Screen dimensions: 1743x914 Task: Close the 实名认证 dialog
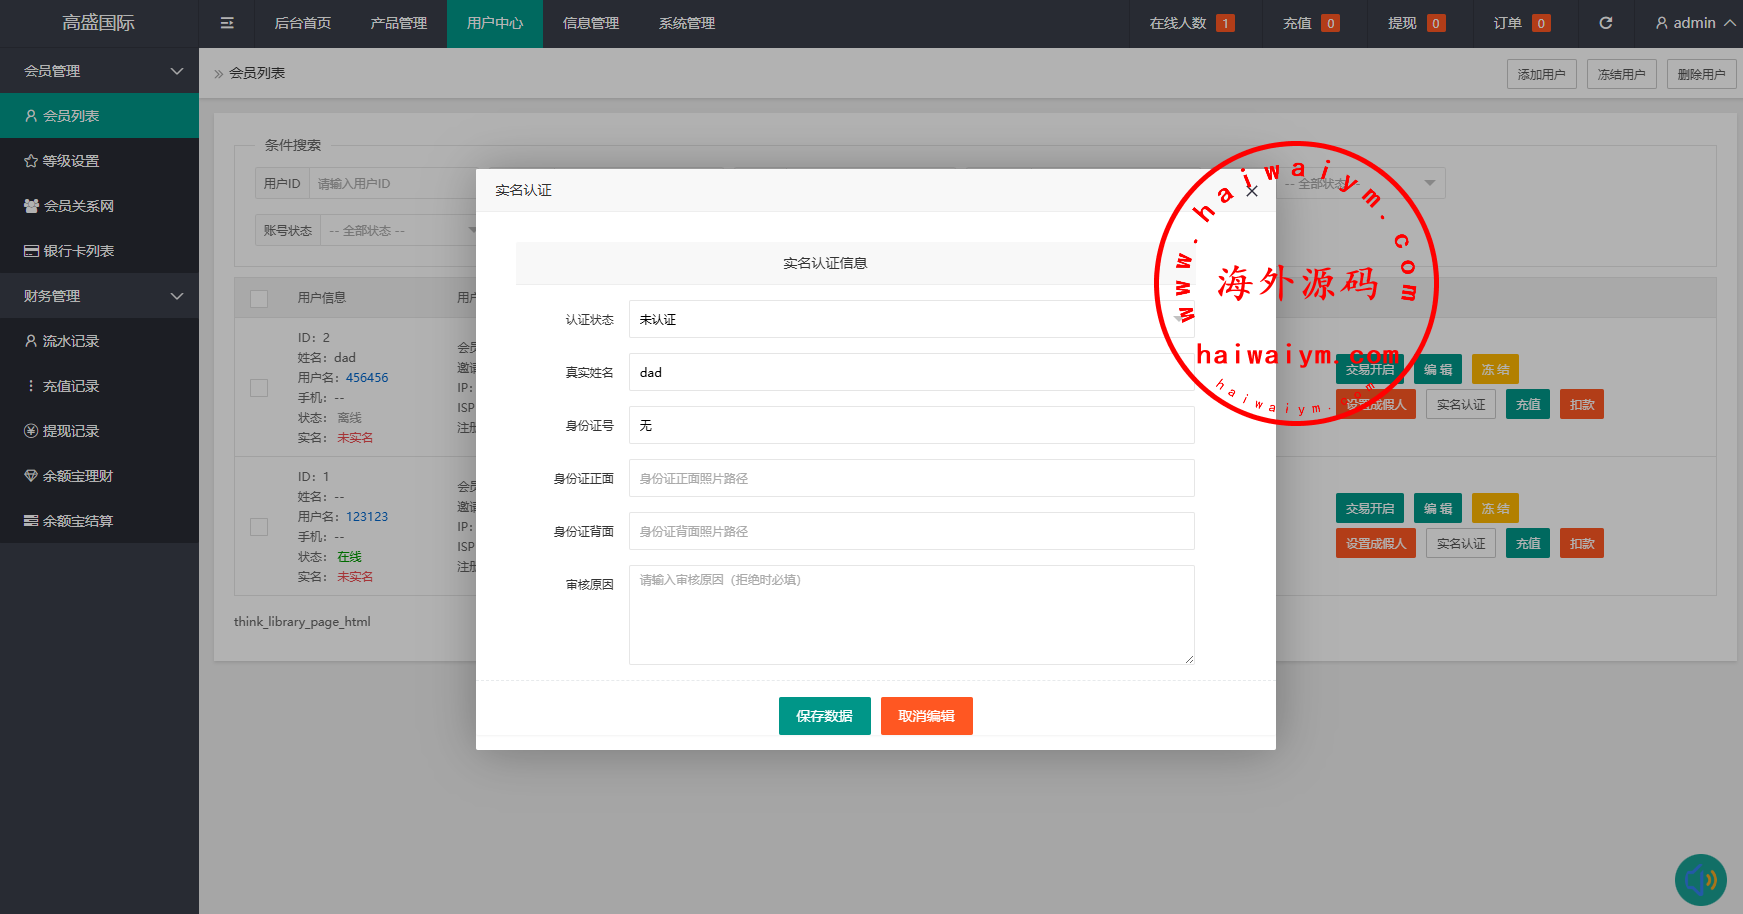(x=1252, y=191)
